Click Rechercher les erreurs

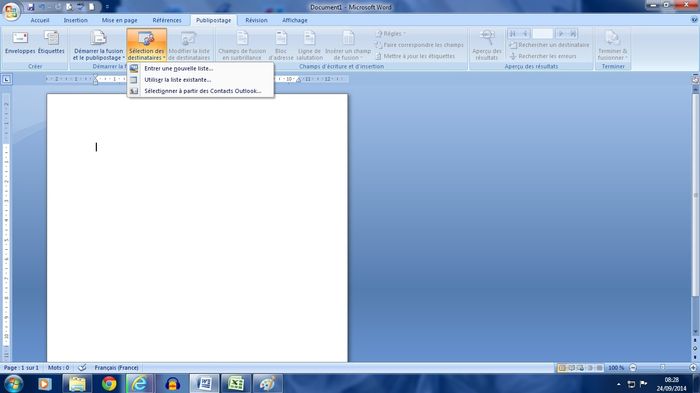pyautogui.click(x=543, y=56)
